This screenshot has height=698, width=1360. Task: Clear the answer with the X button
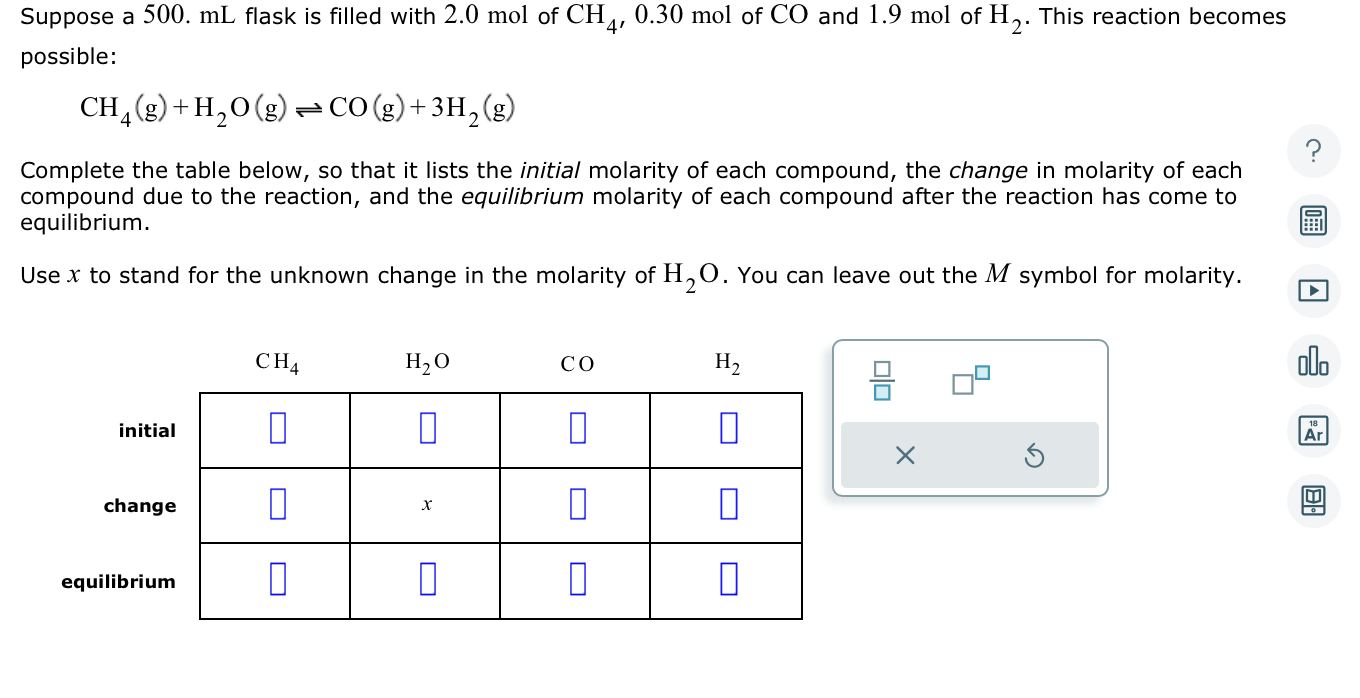(905, 455)
